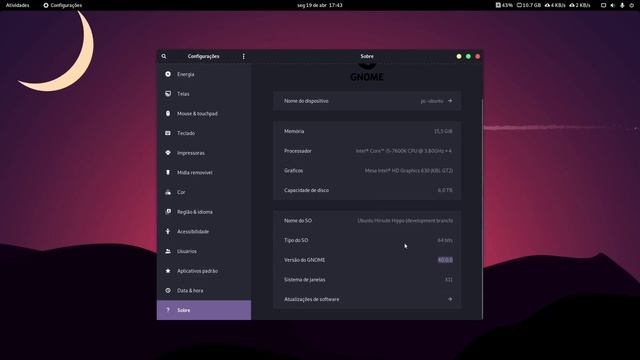Click the search icon in Configurações header
This screenshot has width=640, height=360.
[164, 56]
